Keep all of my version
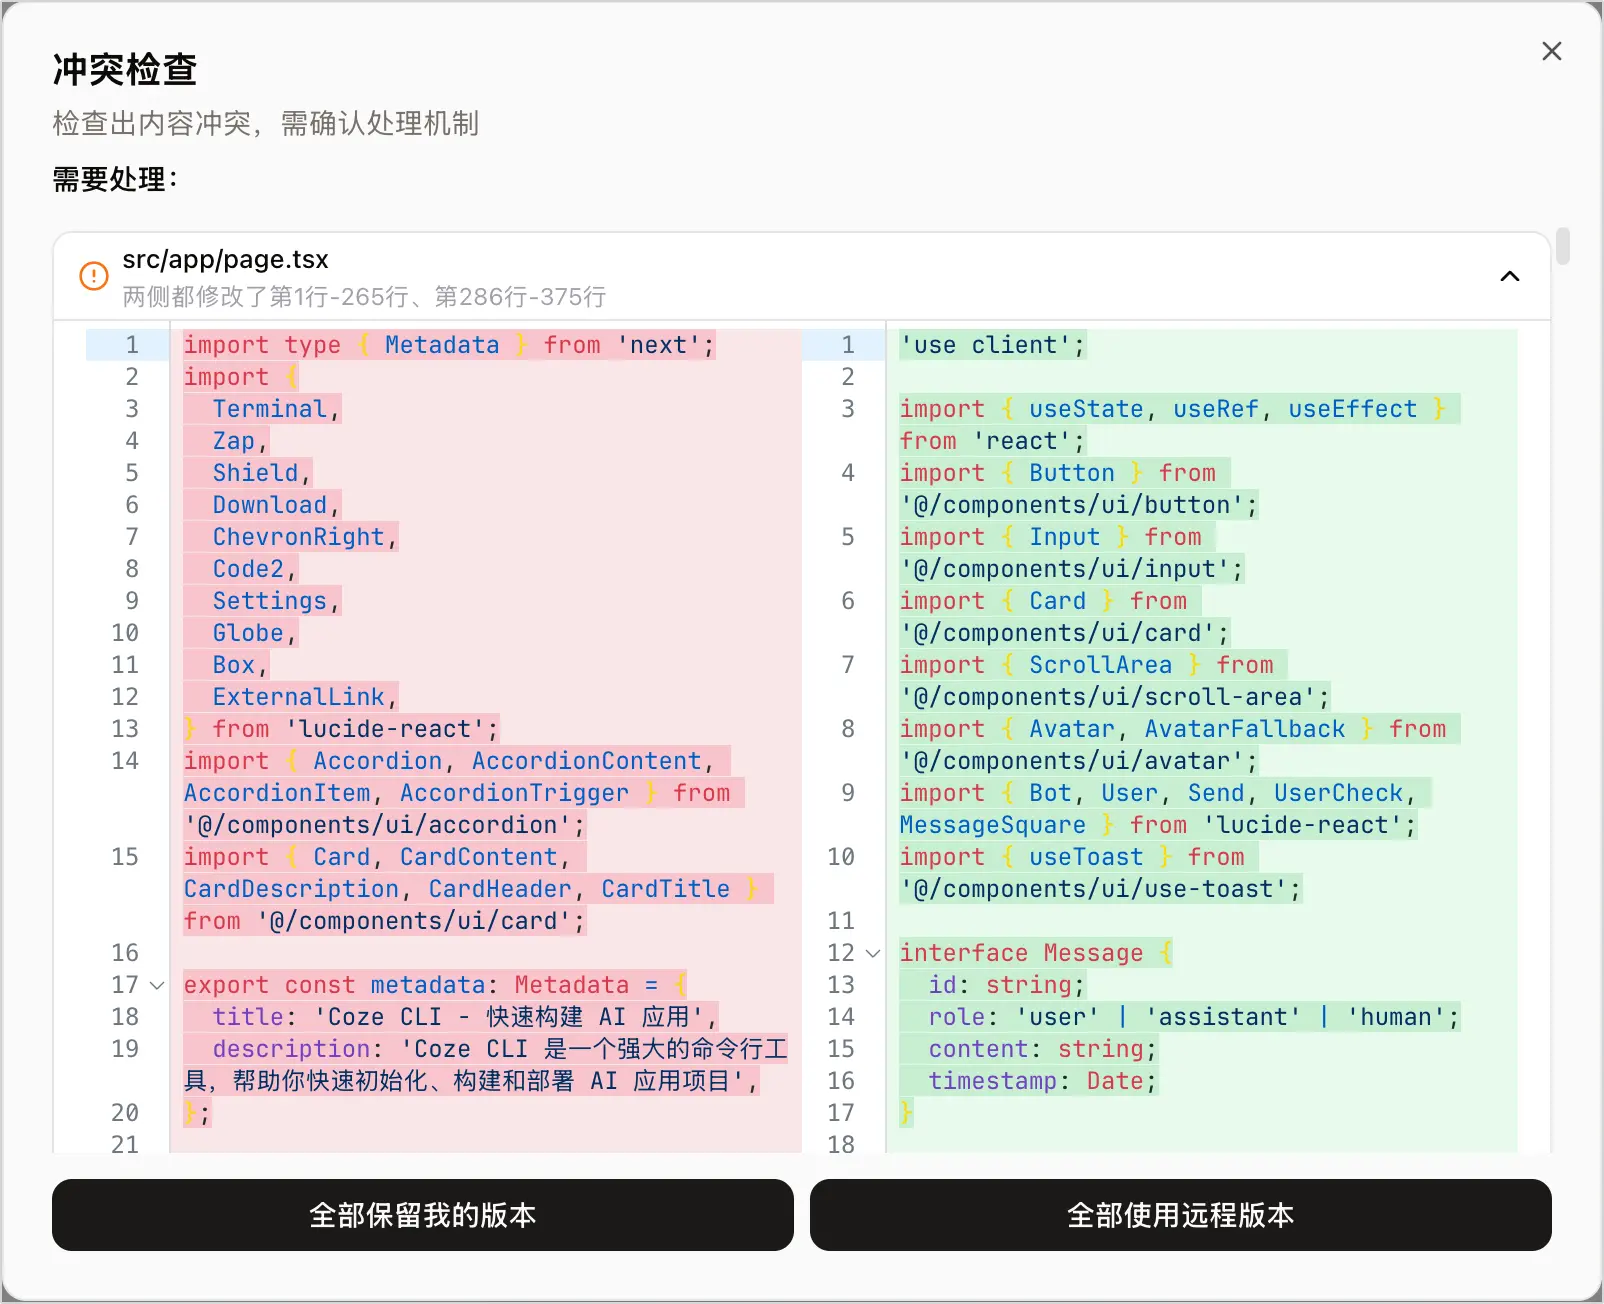The image size is (1604, 1304). (423, 1215)
